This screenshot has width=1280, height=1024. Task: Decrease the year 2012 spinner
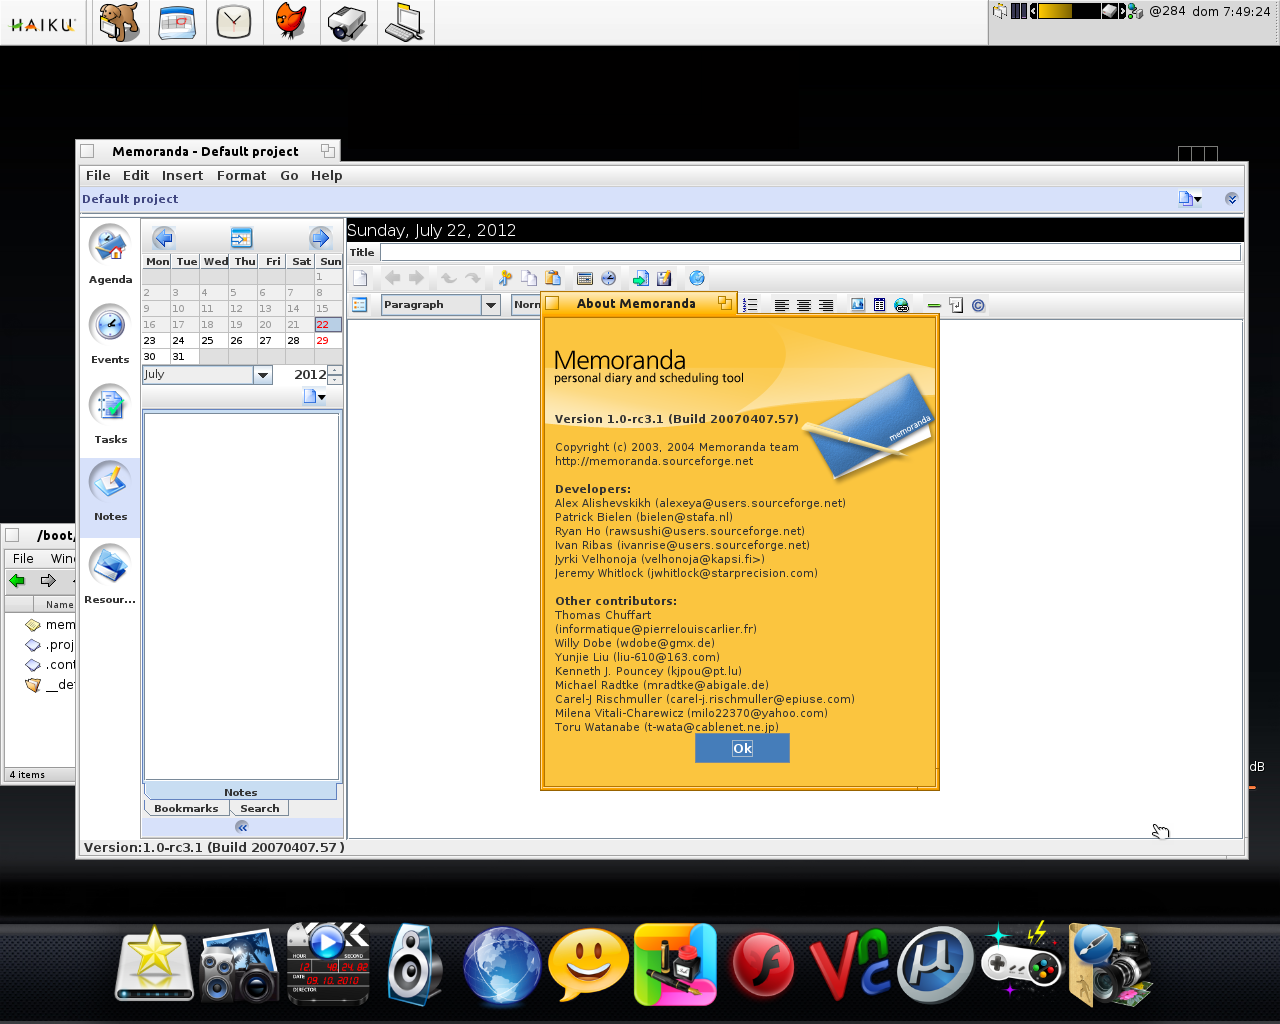pos(335,380)
